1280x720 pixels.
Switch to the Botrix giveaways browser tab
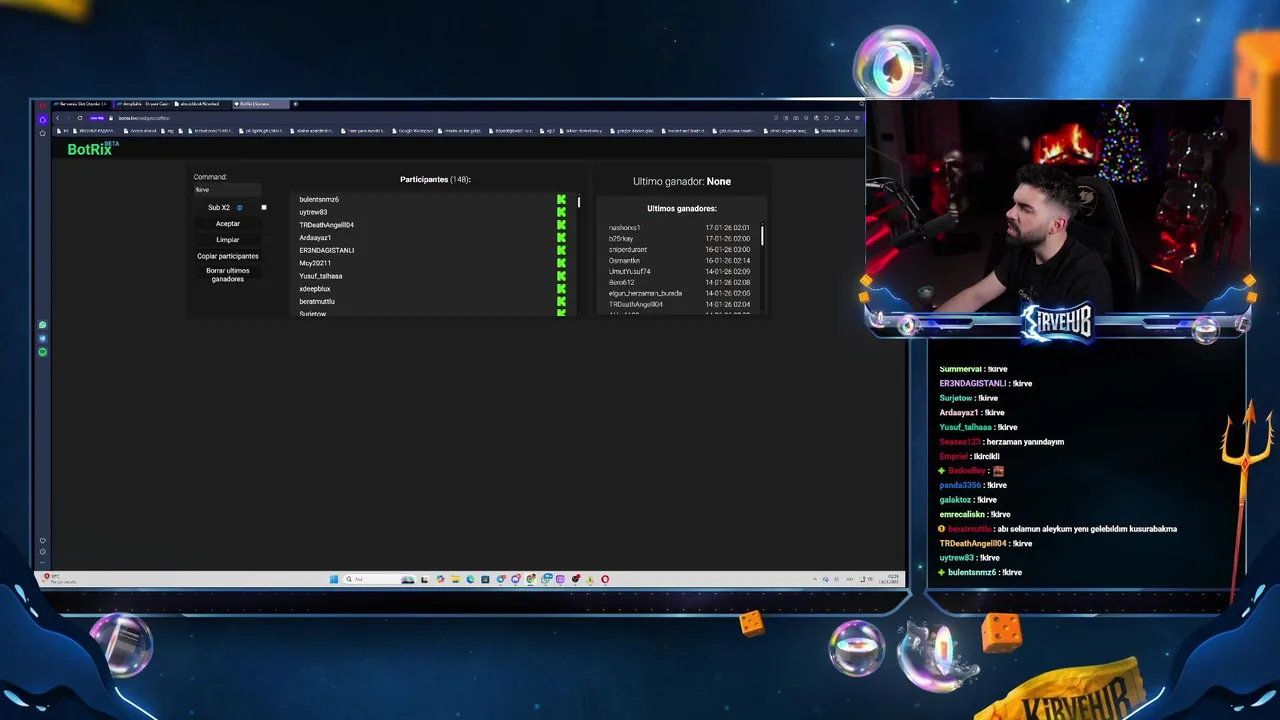point(260,104)
